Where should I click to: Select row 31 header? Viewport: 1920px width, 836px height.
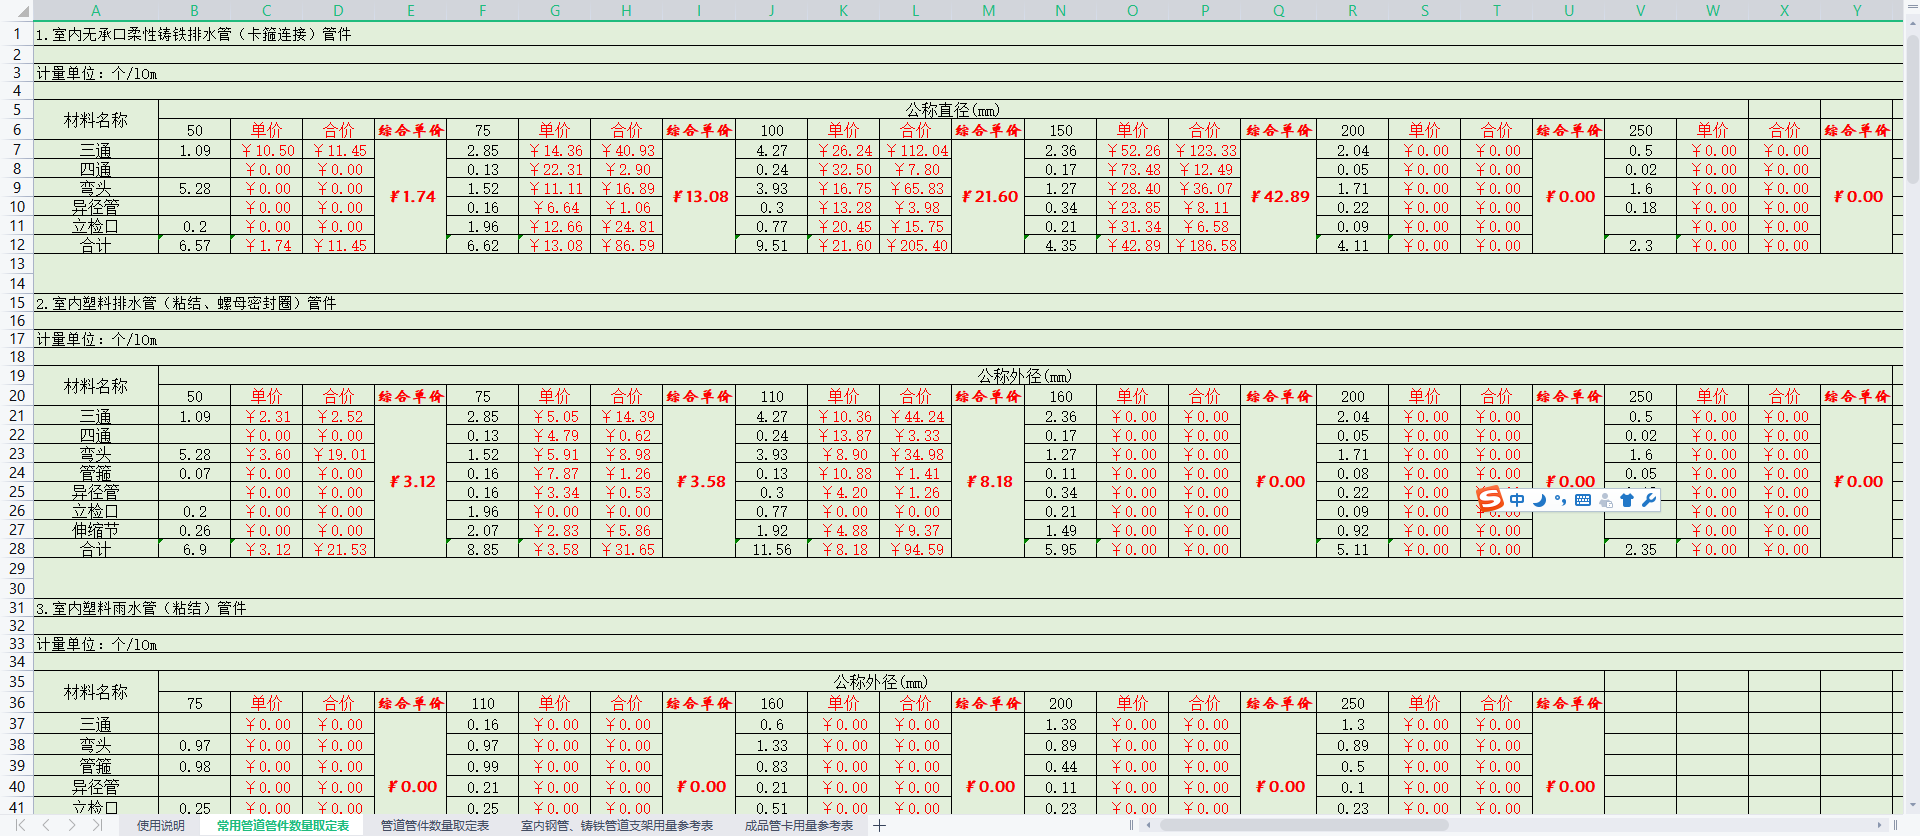(17, 607)
